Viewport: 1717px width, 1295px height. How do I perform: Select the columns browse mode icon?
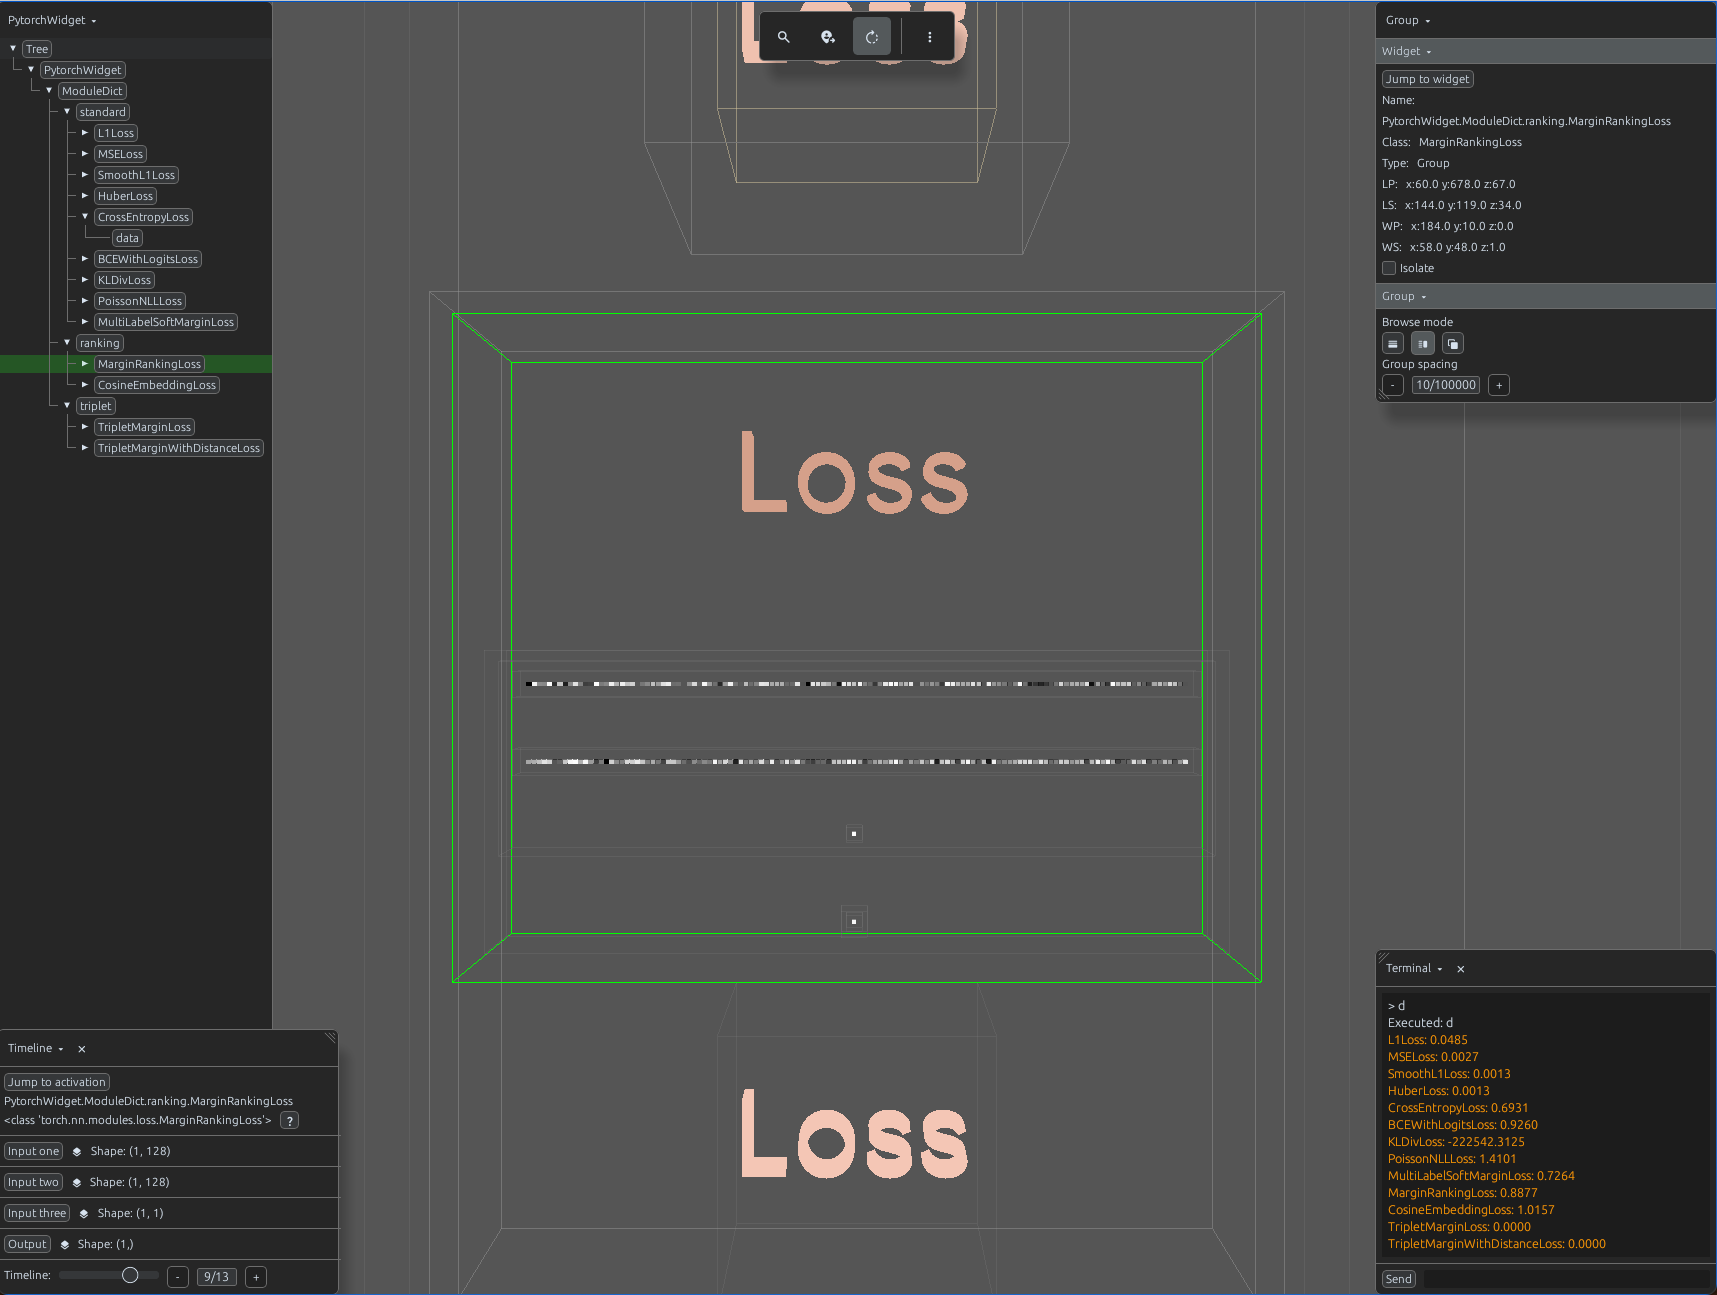1423,344
